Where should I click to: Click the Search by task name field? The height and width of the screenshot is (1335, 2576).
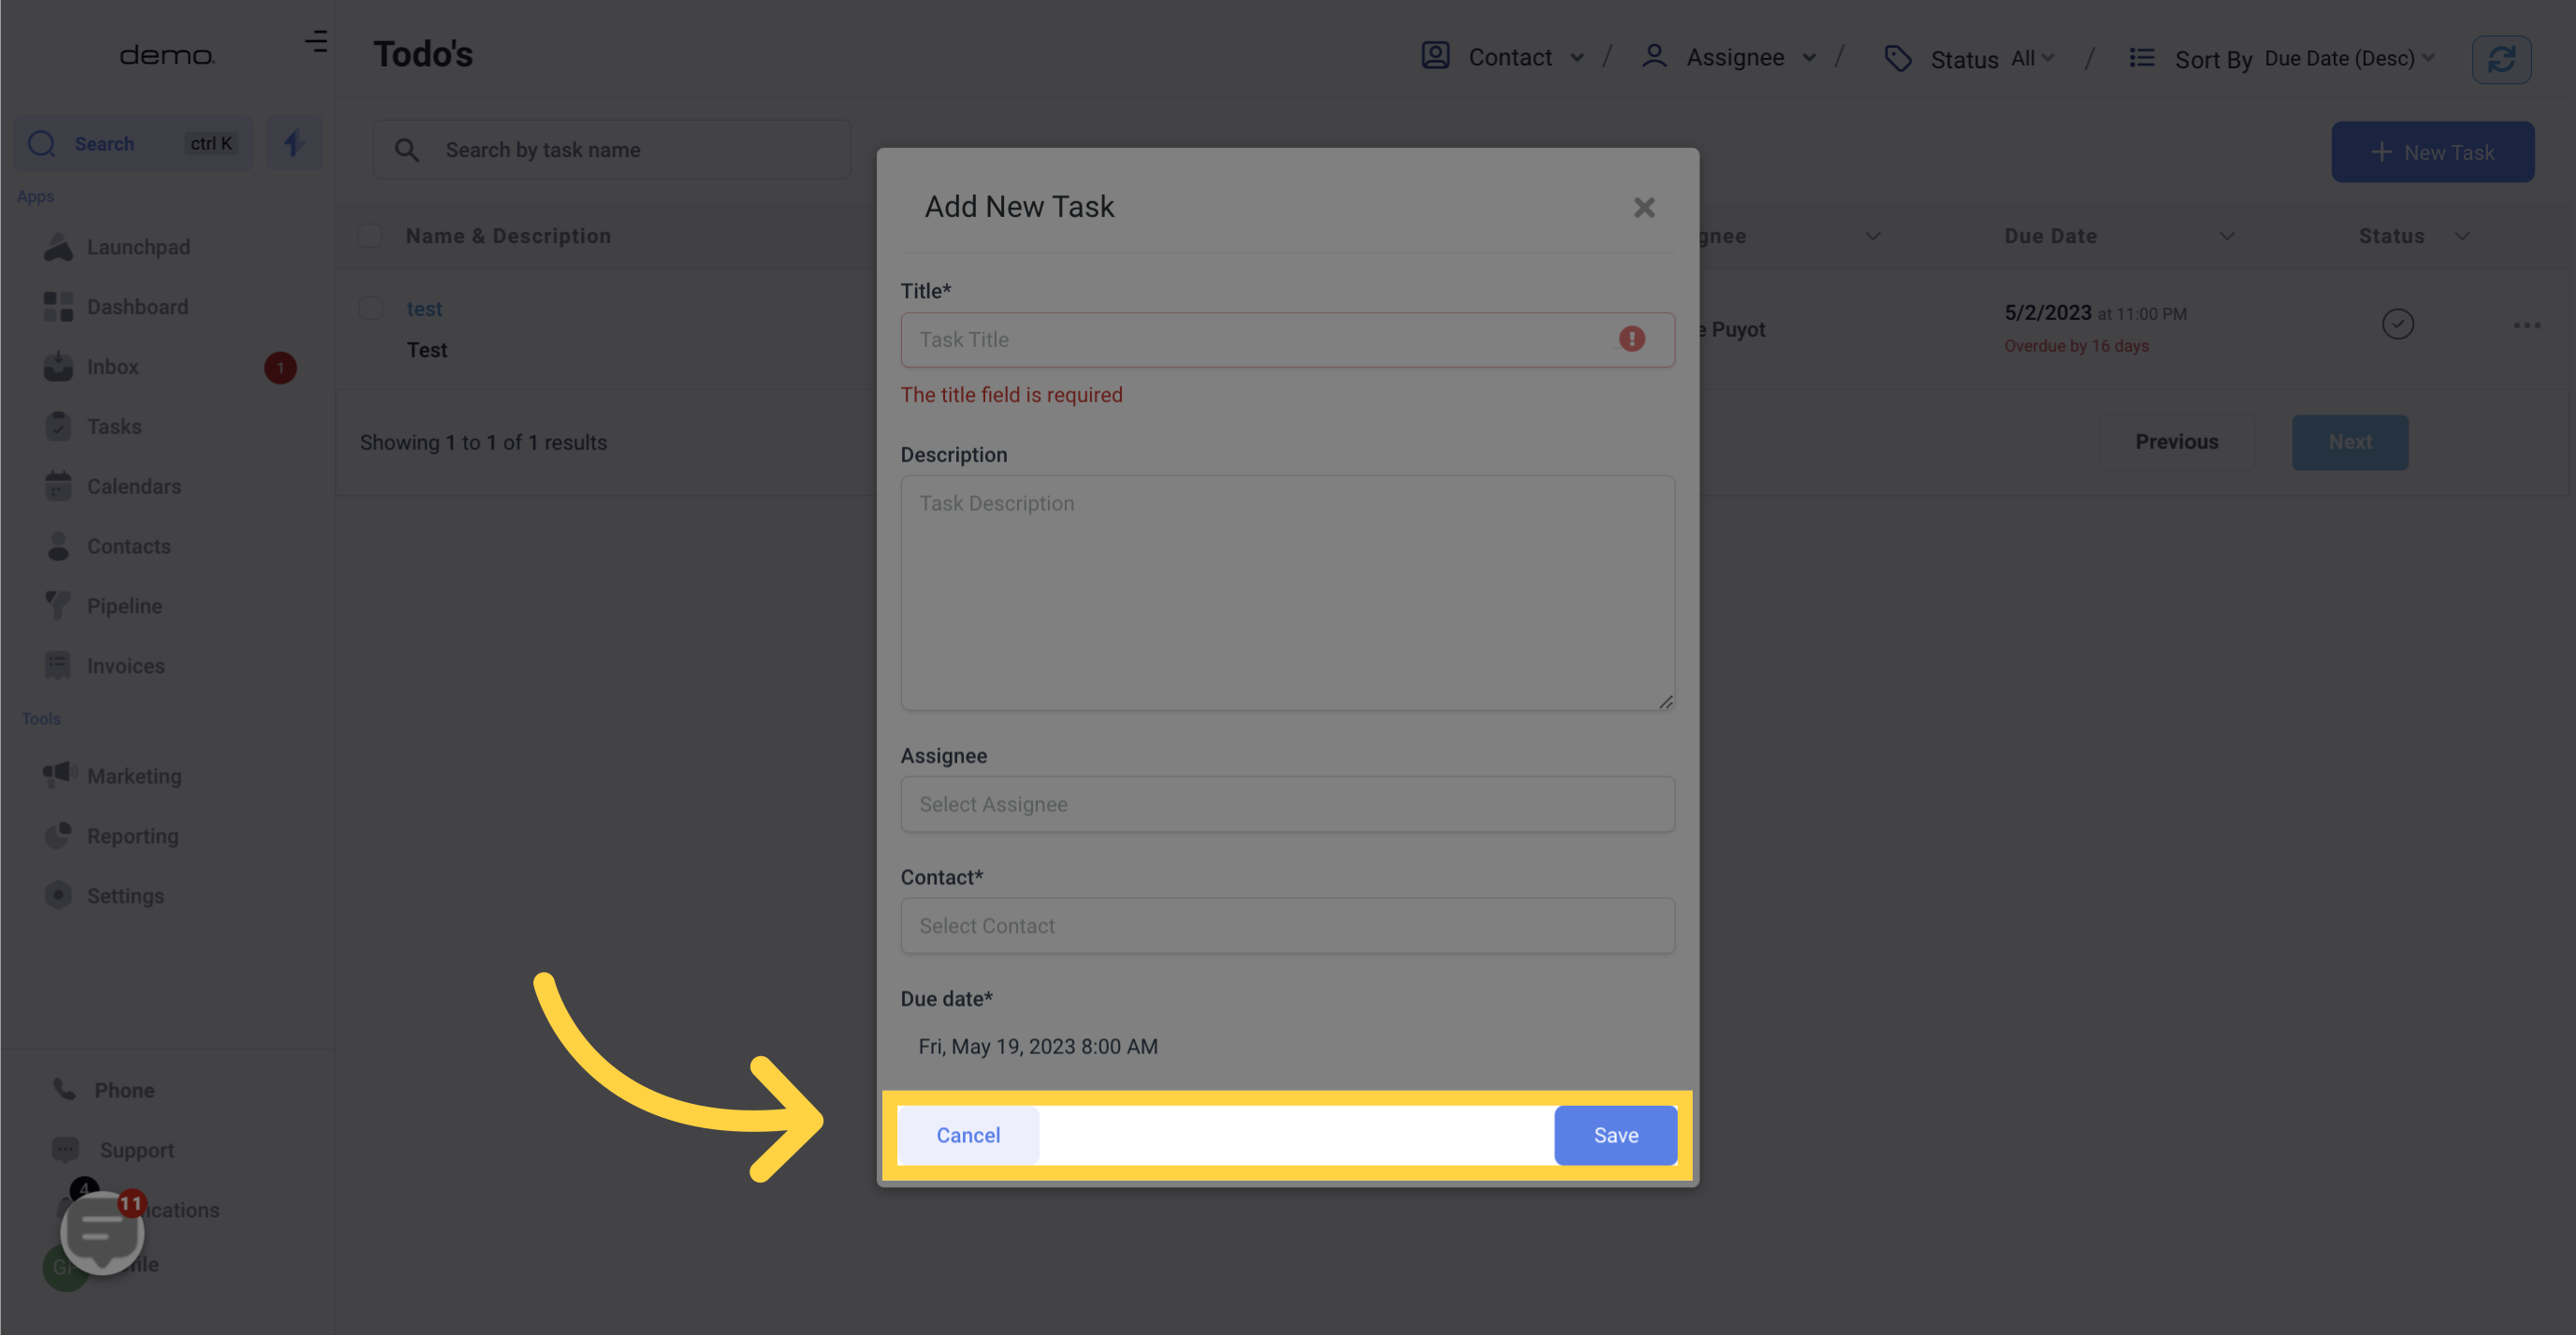coord(612,150)
